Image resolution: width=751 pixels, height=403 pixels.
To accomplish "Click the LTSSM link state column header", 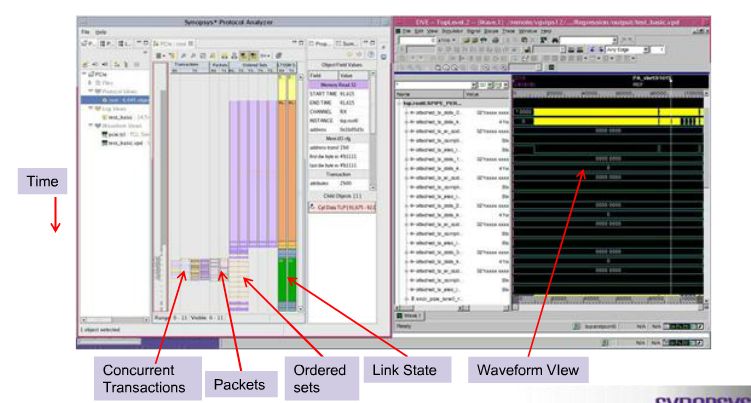I will click(x=287, y=65).
